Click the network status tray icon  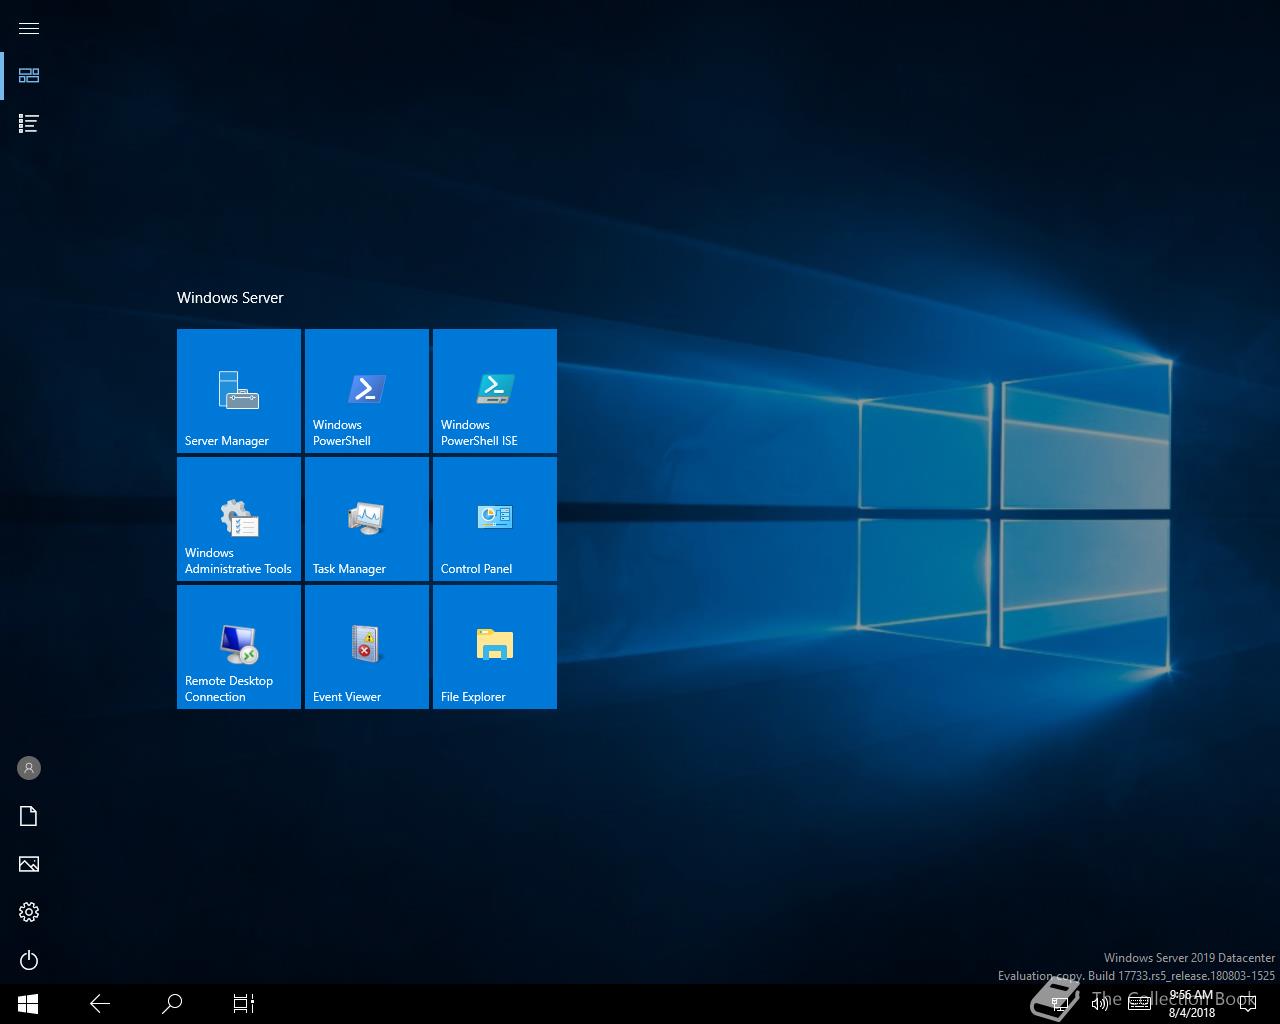(x=1060, y=1003)
